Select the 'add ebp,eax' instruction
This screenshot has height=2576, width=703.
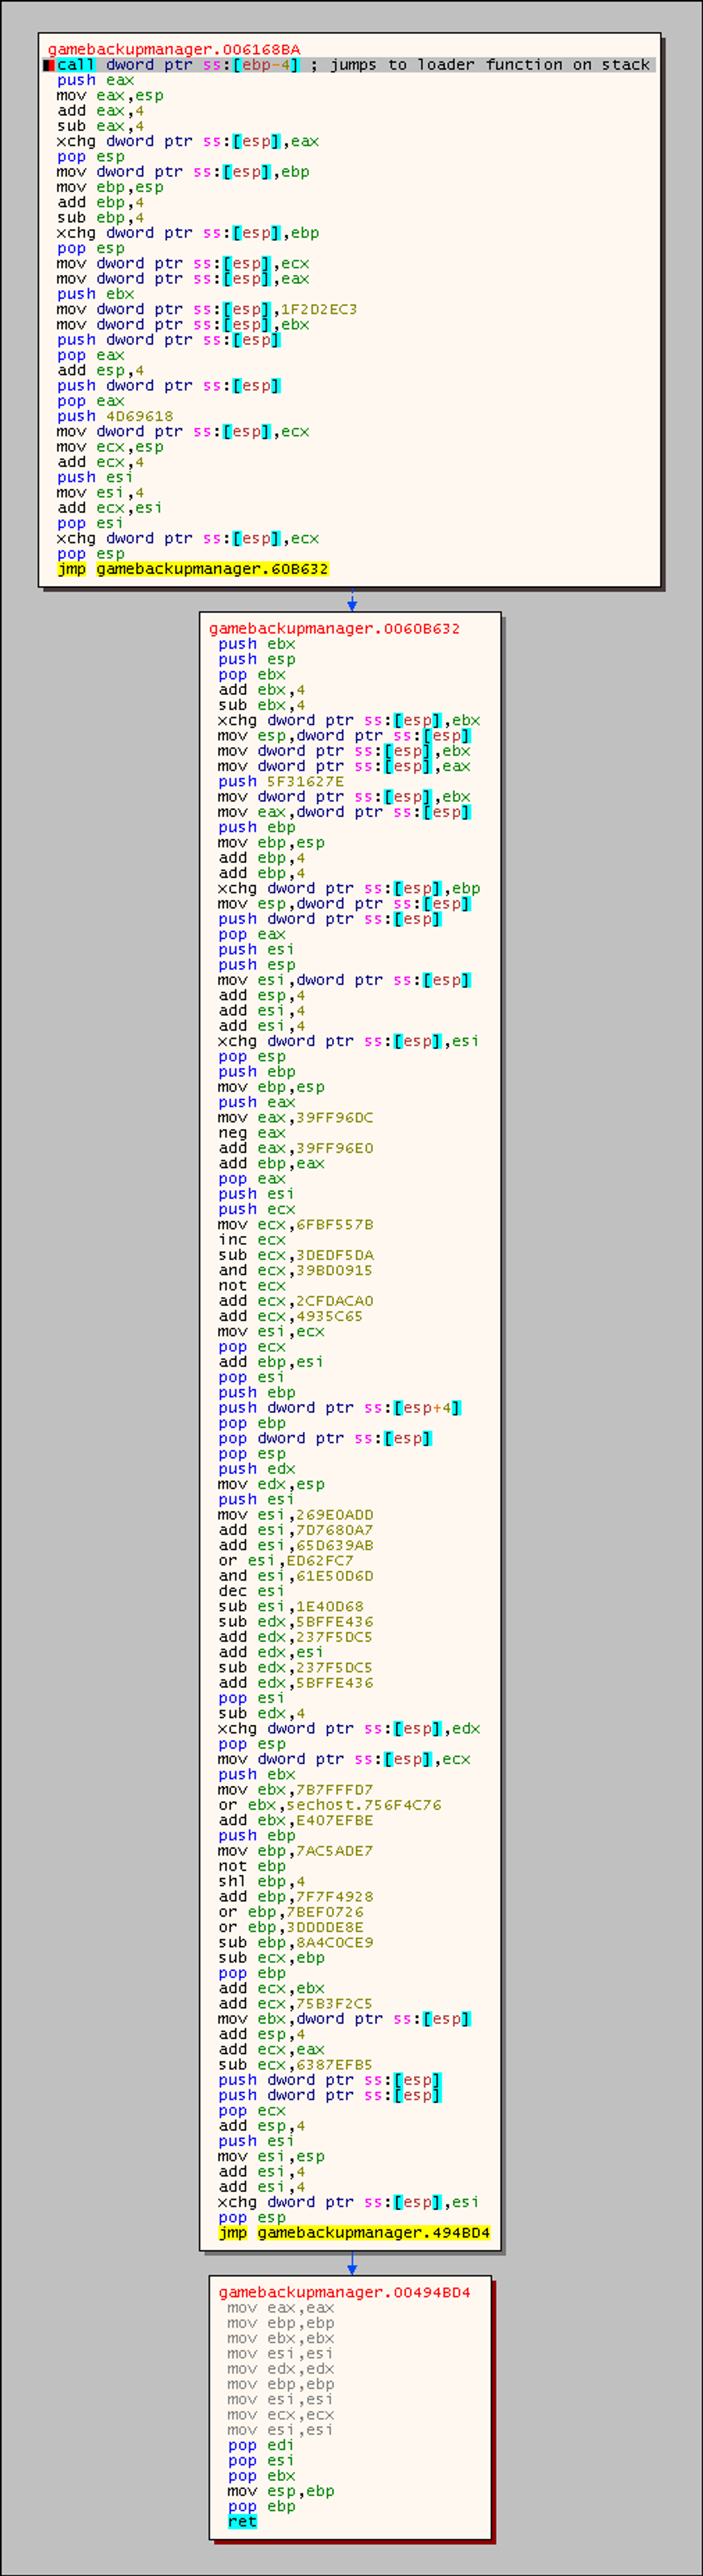coord(271,1163)
